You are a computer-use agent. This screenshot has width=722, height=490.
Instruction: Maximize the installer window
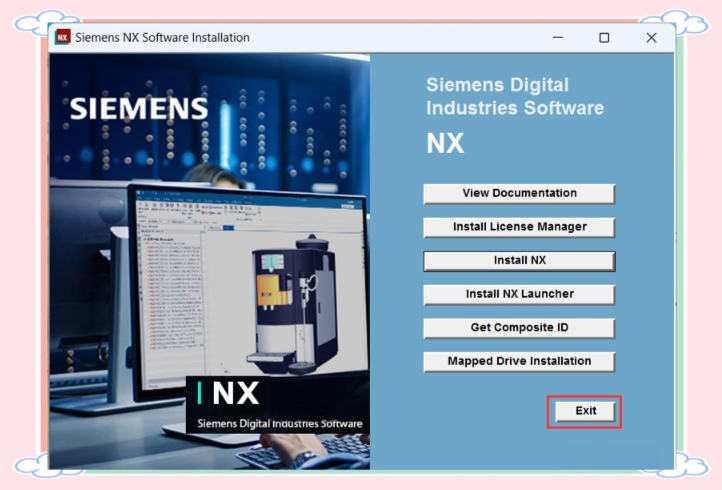[x=604, y=37]
